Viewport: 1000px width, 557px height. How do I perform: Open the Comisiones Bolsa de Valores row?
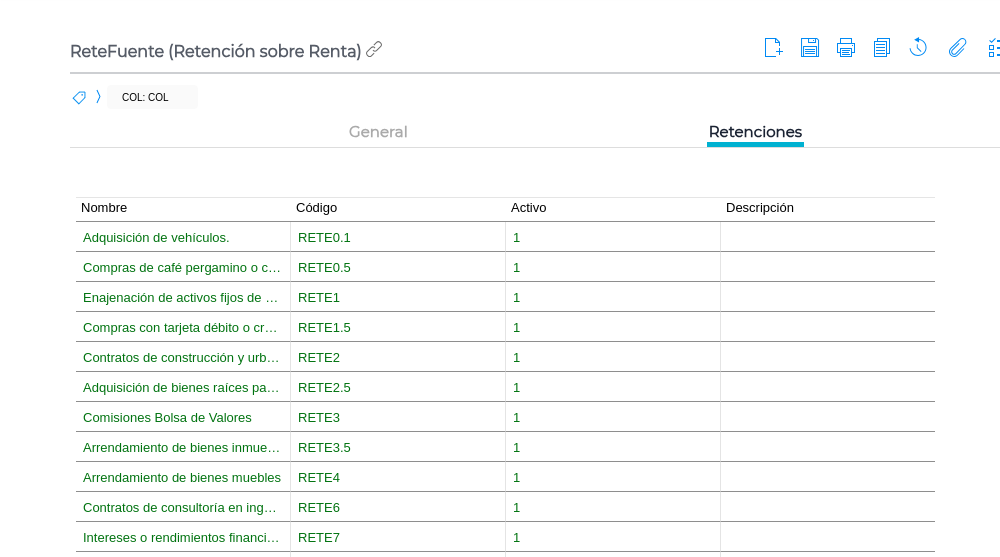(167, 417)
